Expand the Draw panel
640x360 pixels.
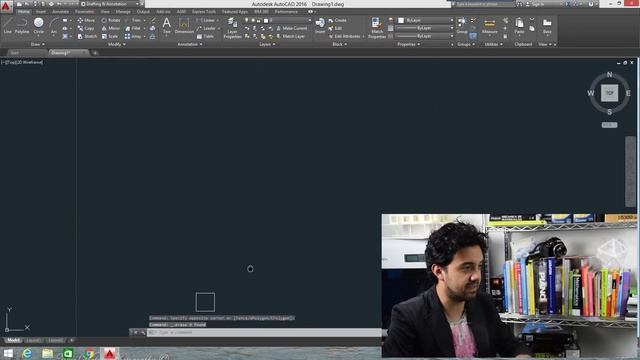[38, 44]
